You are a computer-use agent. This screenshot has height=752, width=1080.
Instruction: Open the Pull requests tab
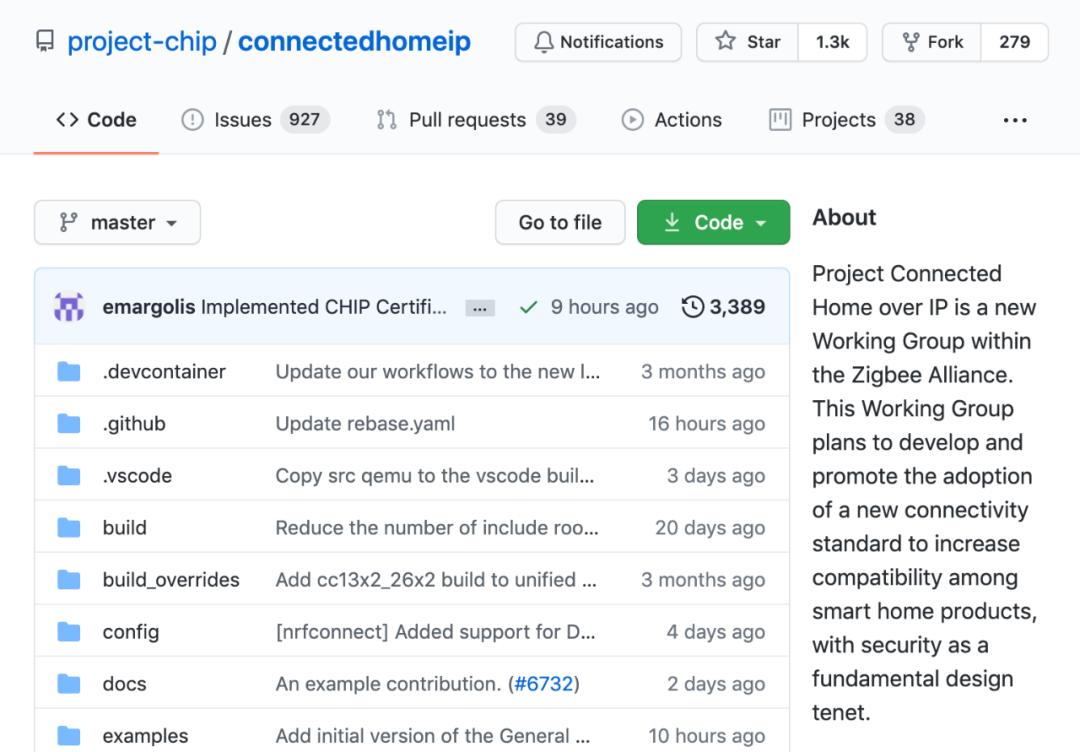tap(471, 120)
